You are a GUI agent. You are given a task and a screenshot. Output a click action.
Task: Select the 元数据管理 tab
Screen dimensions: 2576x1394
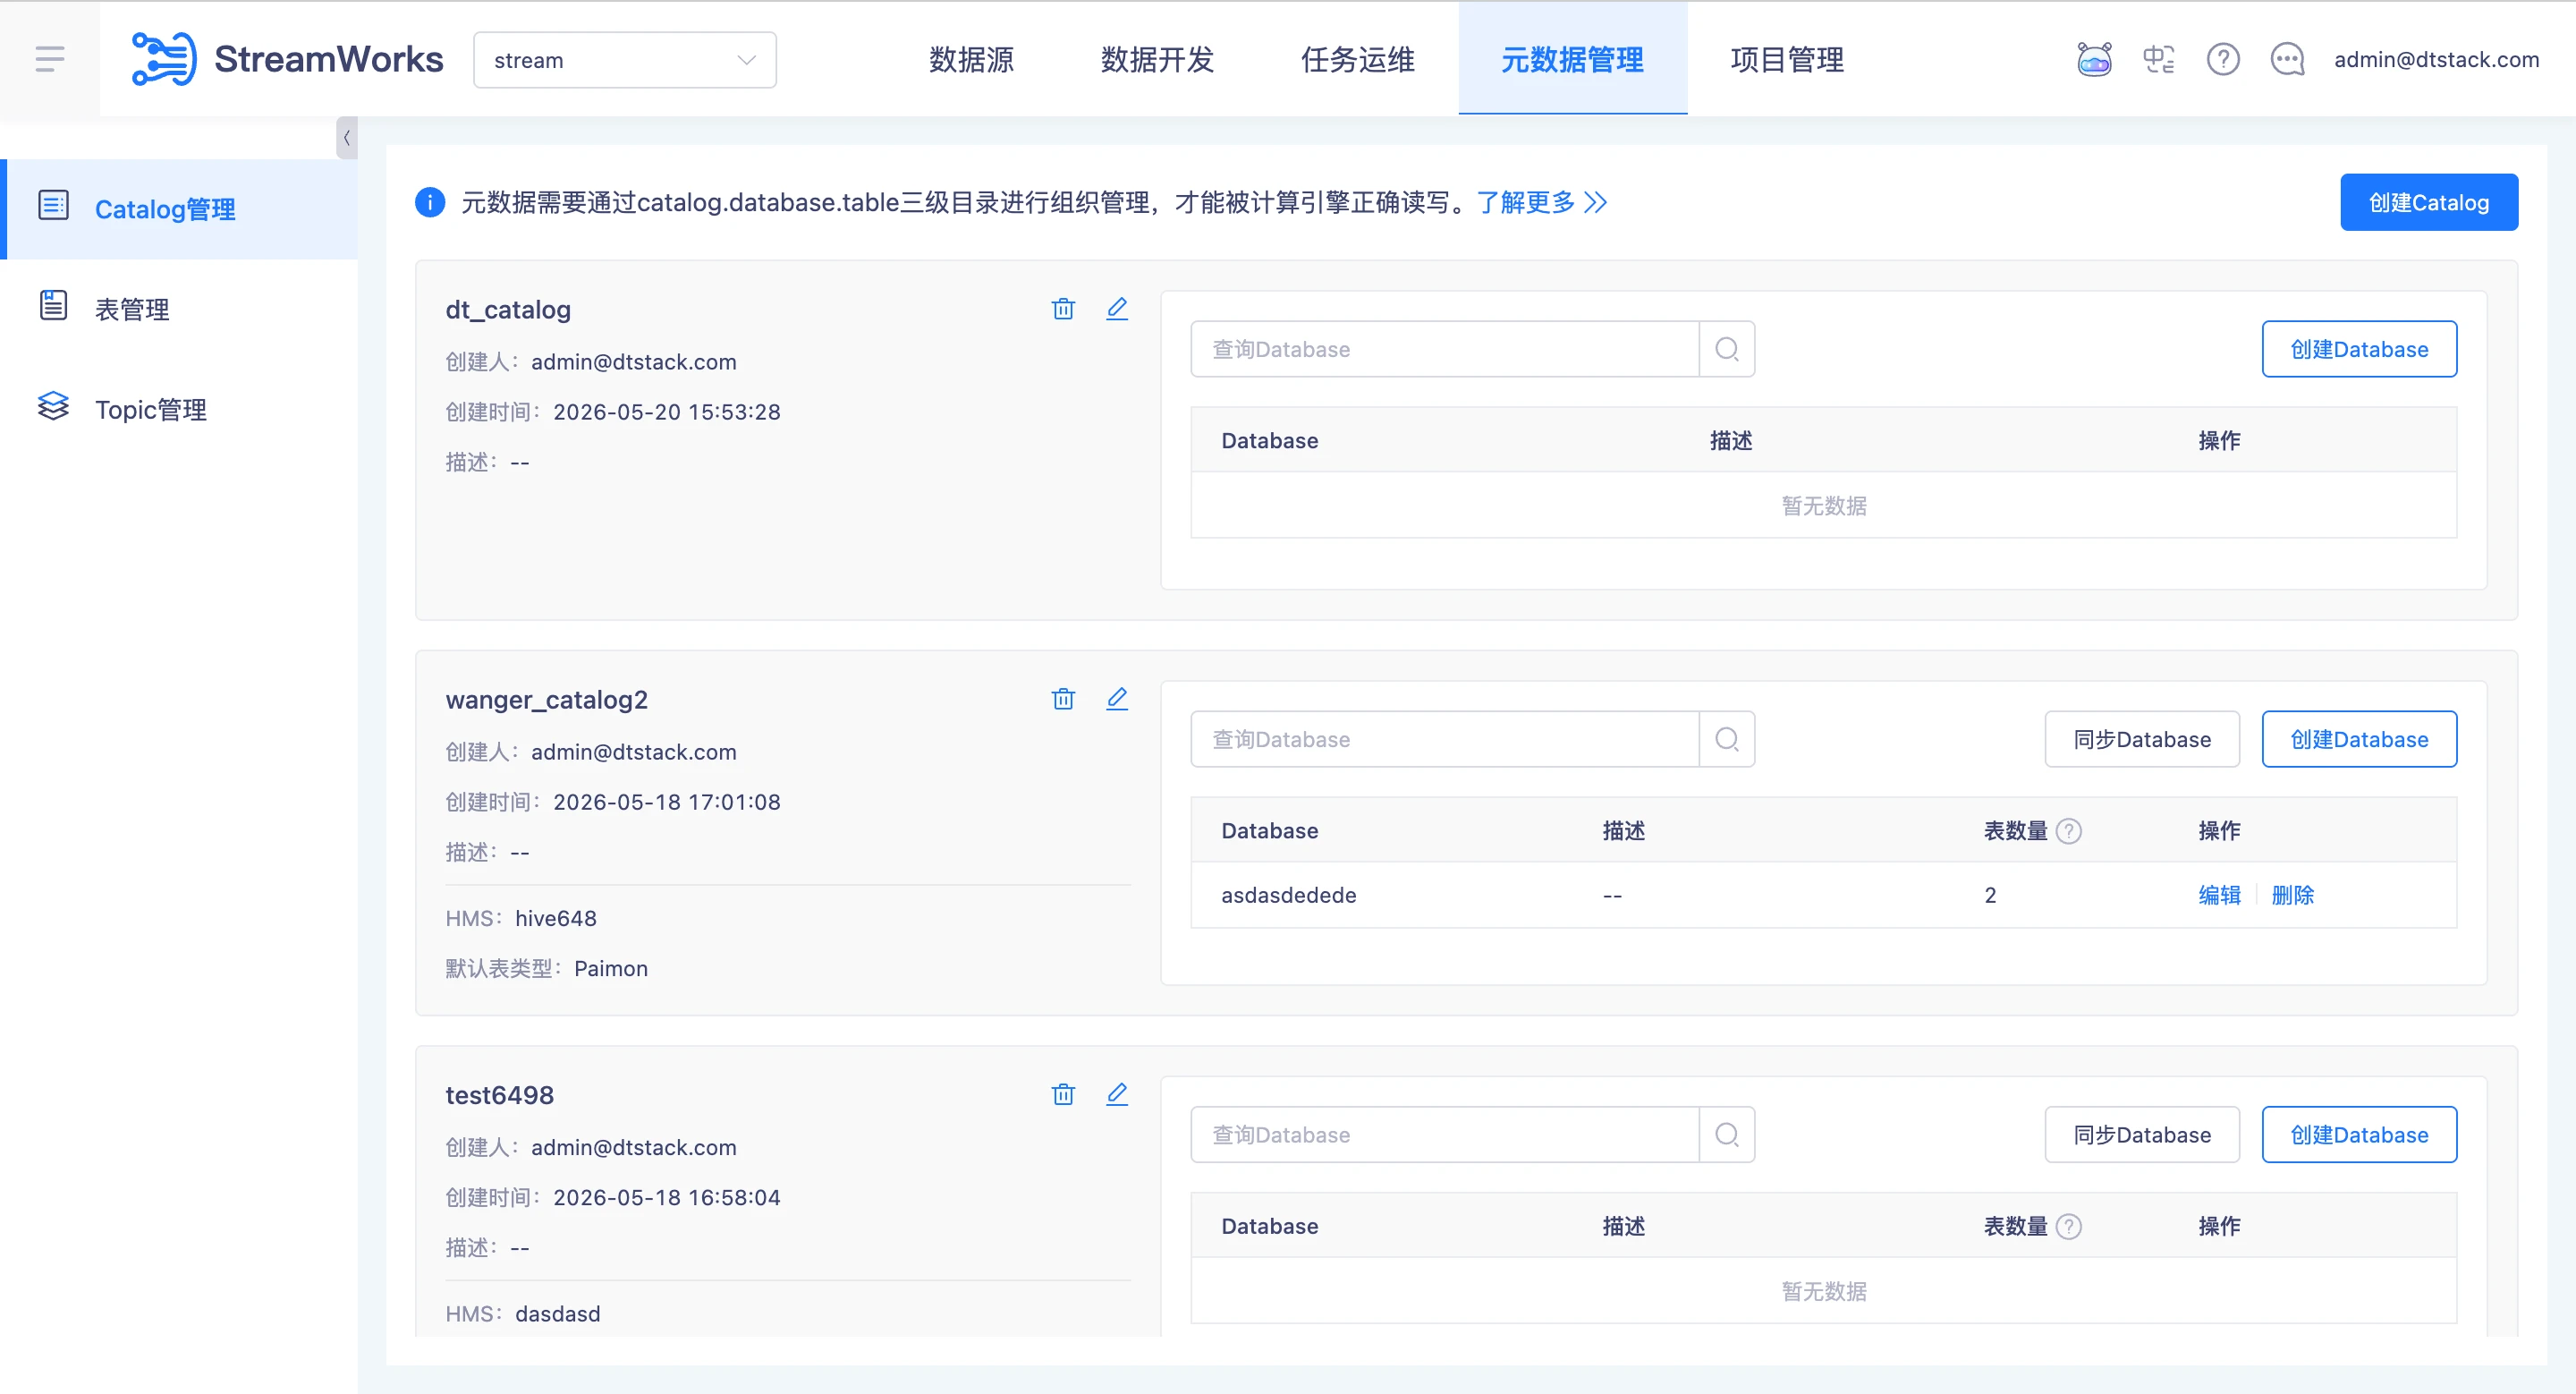pos(1572,60)
